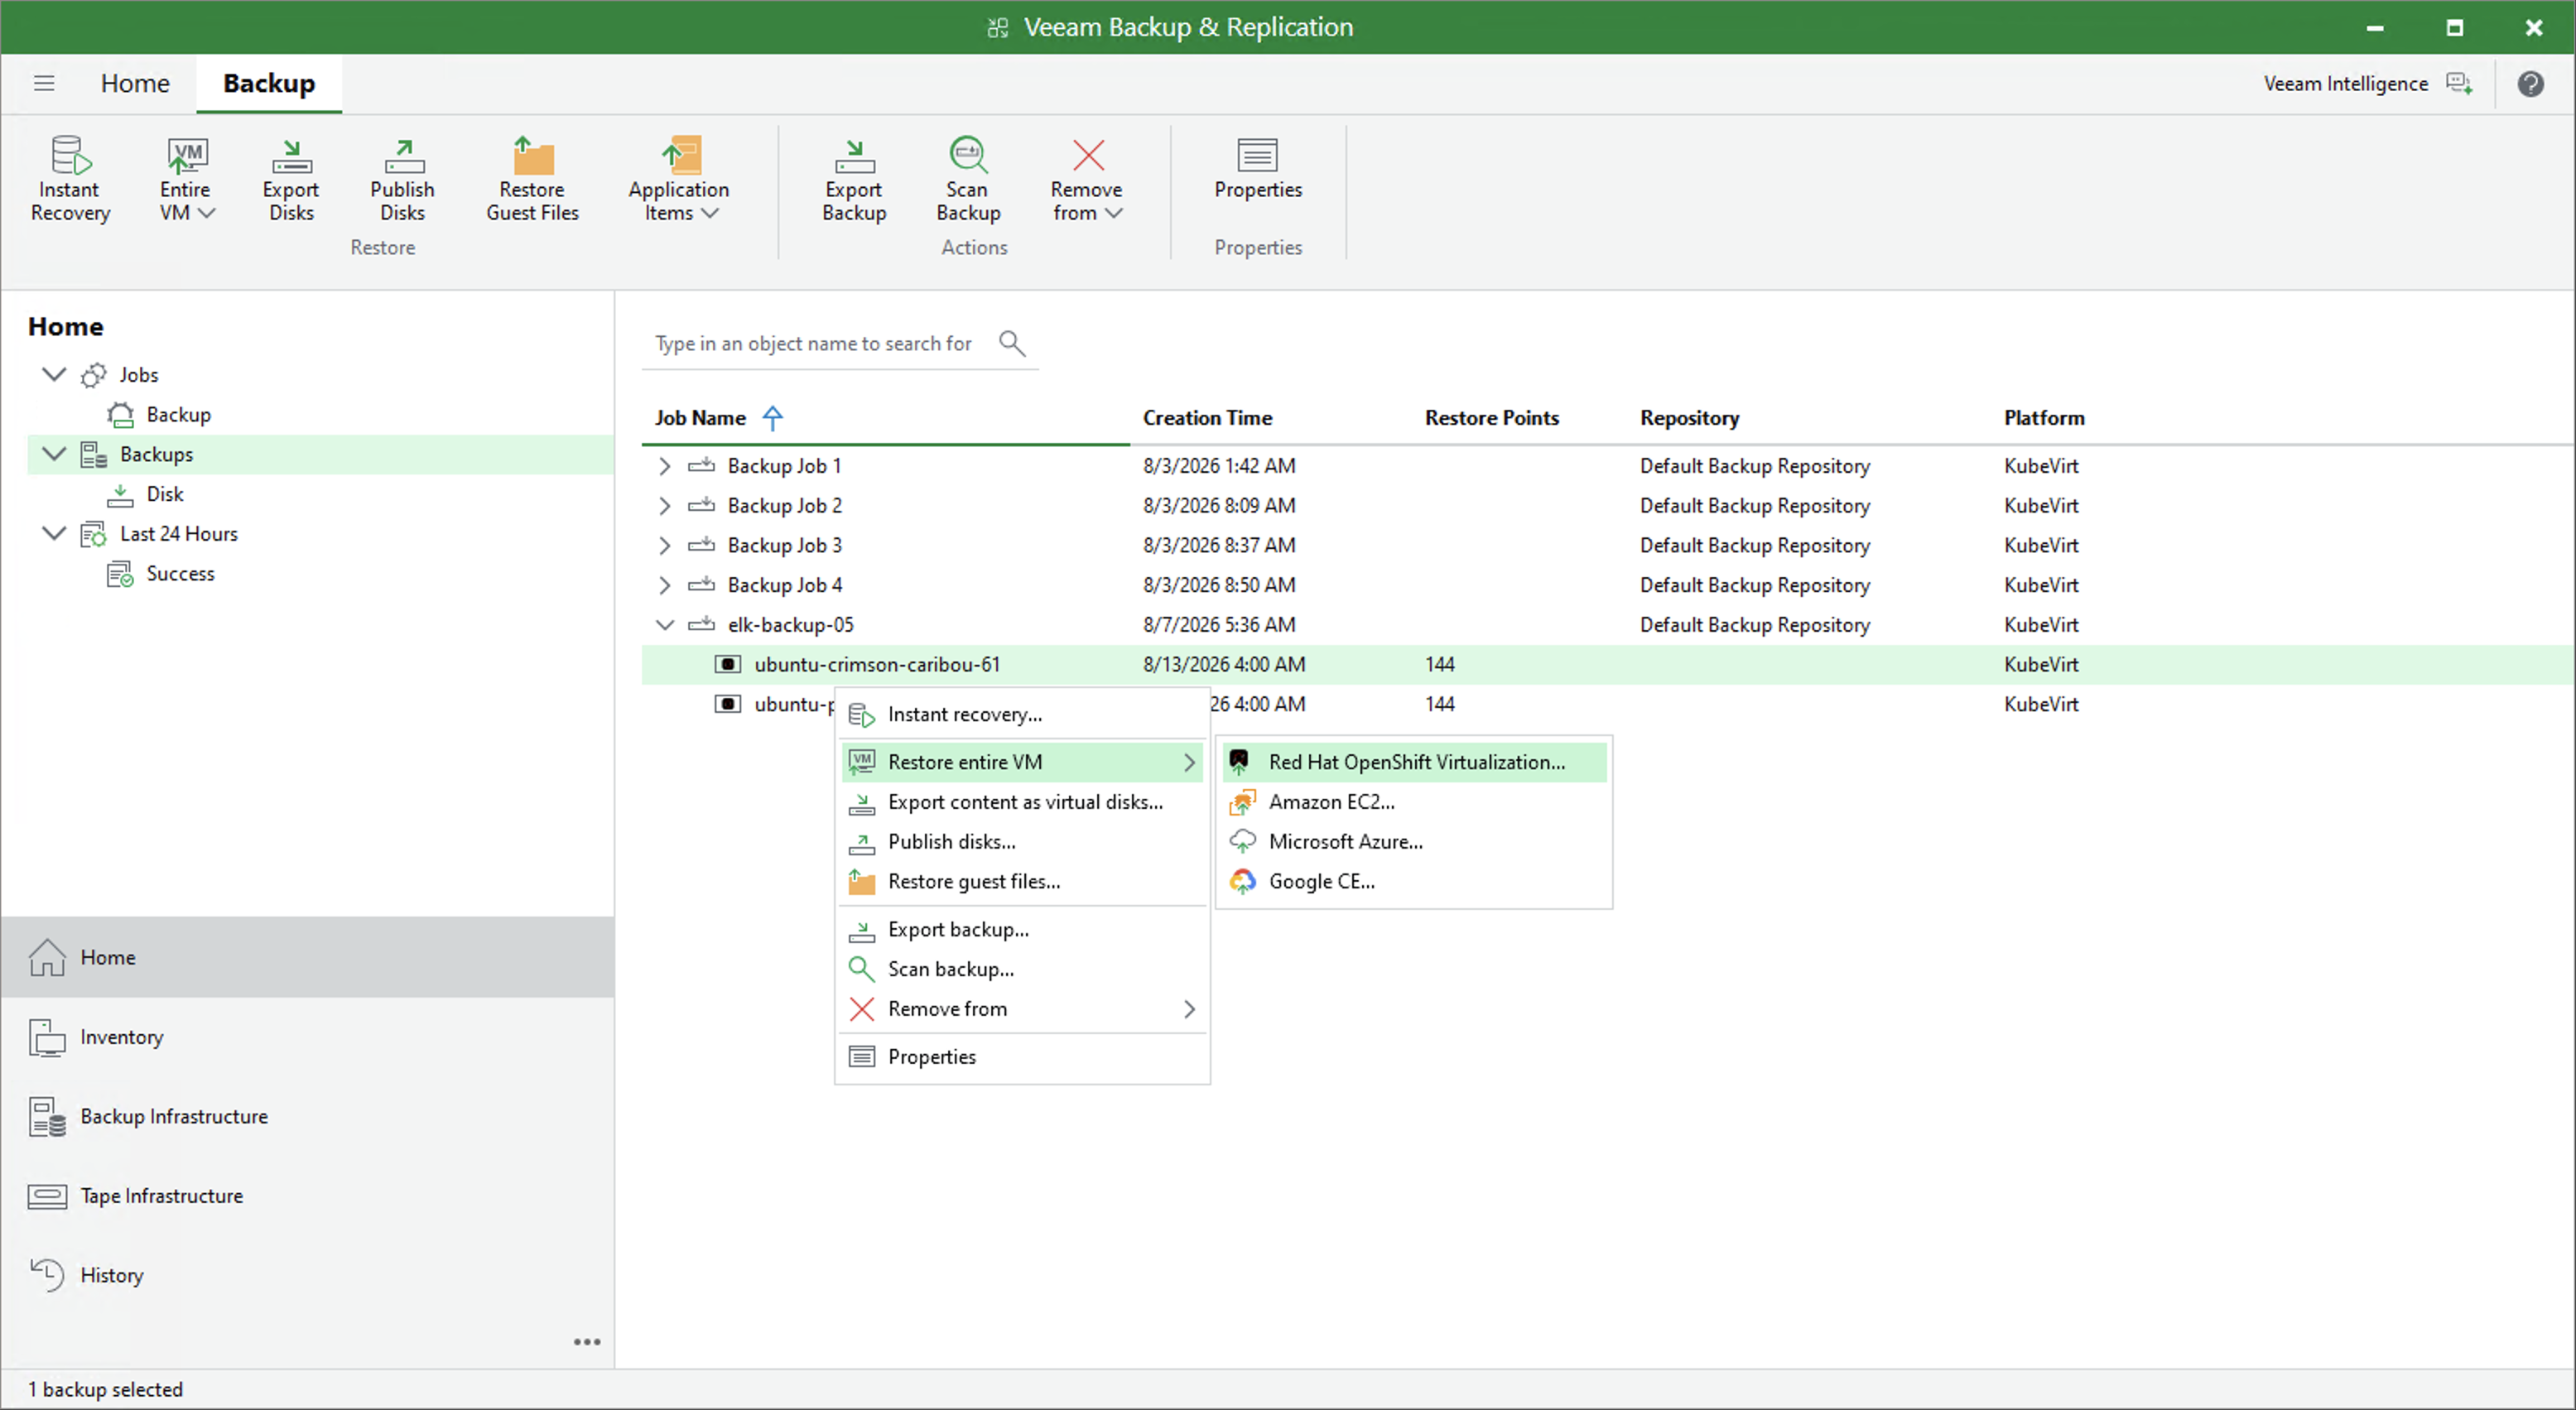2576x1410 pixels.
Task: Expand Backup Job 1 row
Action: point(665,466)
